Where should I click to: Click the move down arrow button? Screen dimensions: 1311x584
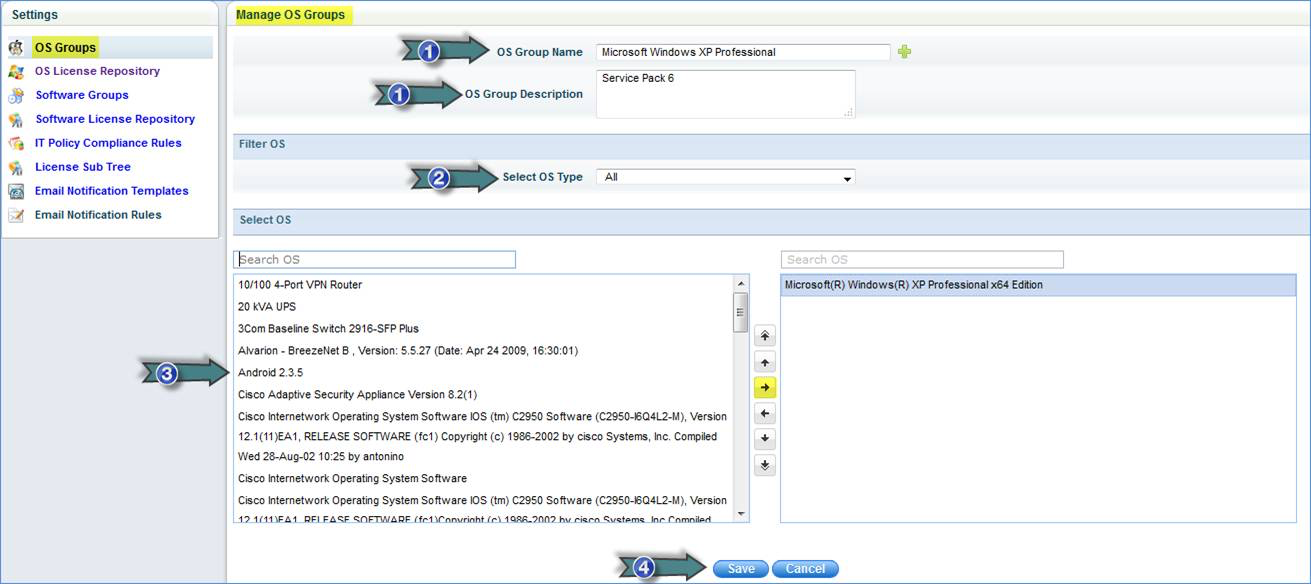coord(765,439)
